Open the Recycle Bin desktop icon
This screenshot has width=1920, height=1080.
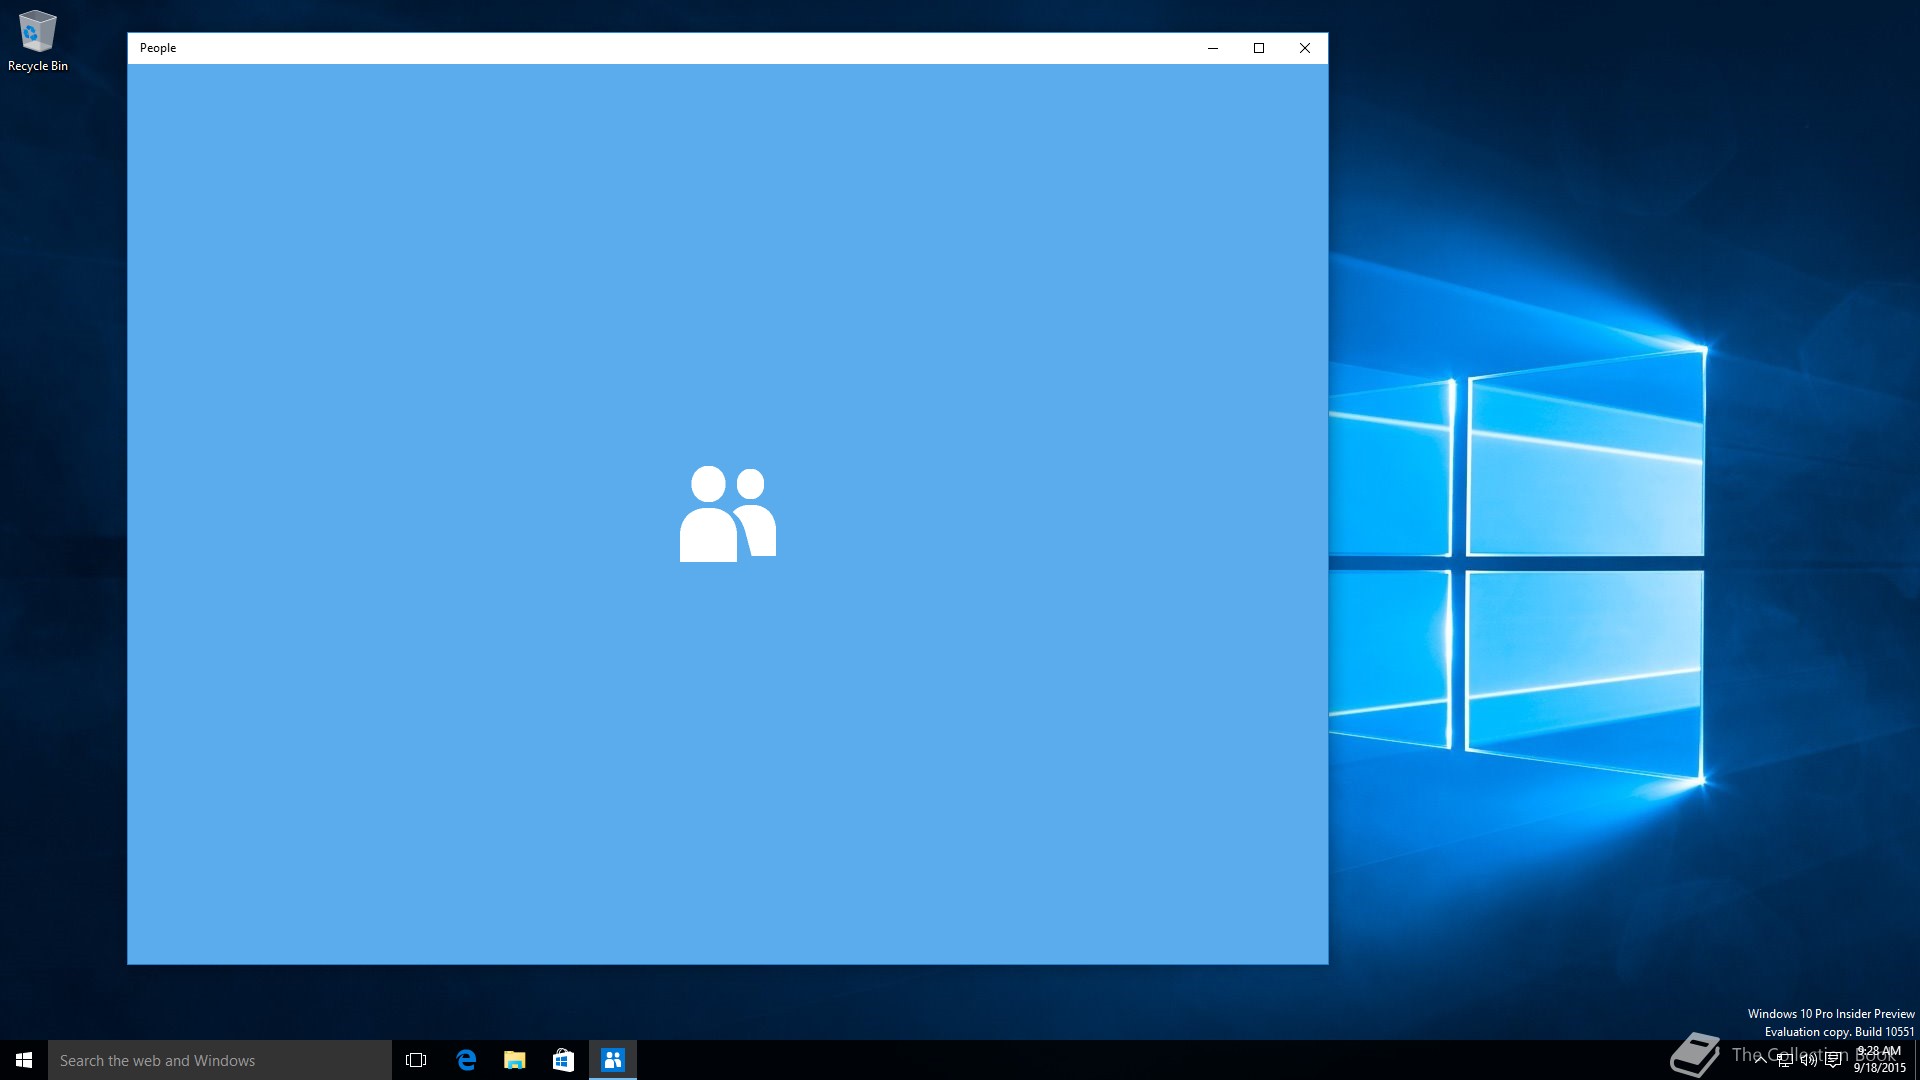pyautogui.click(x=38, y=41)
